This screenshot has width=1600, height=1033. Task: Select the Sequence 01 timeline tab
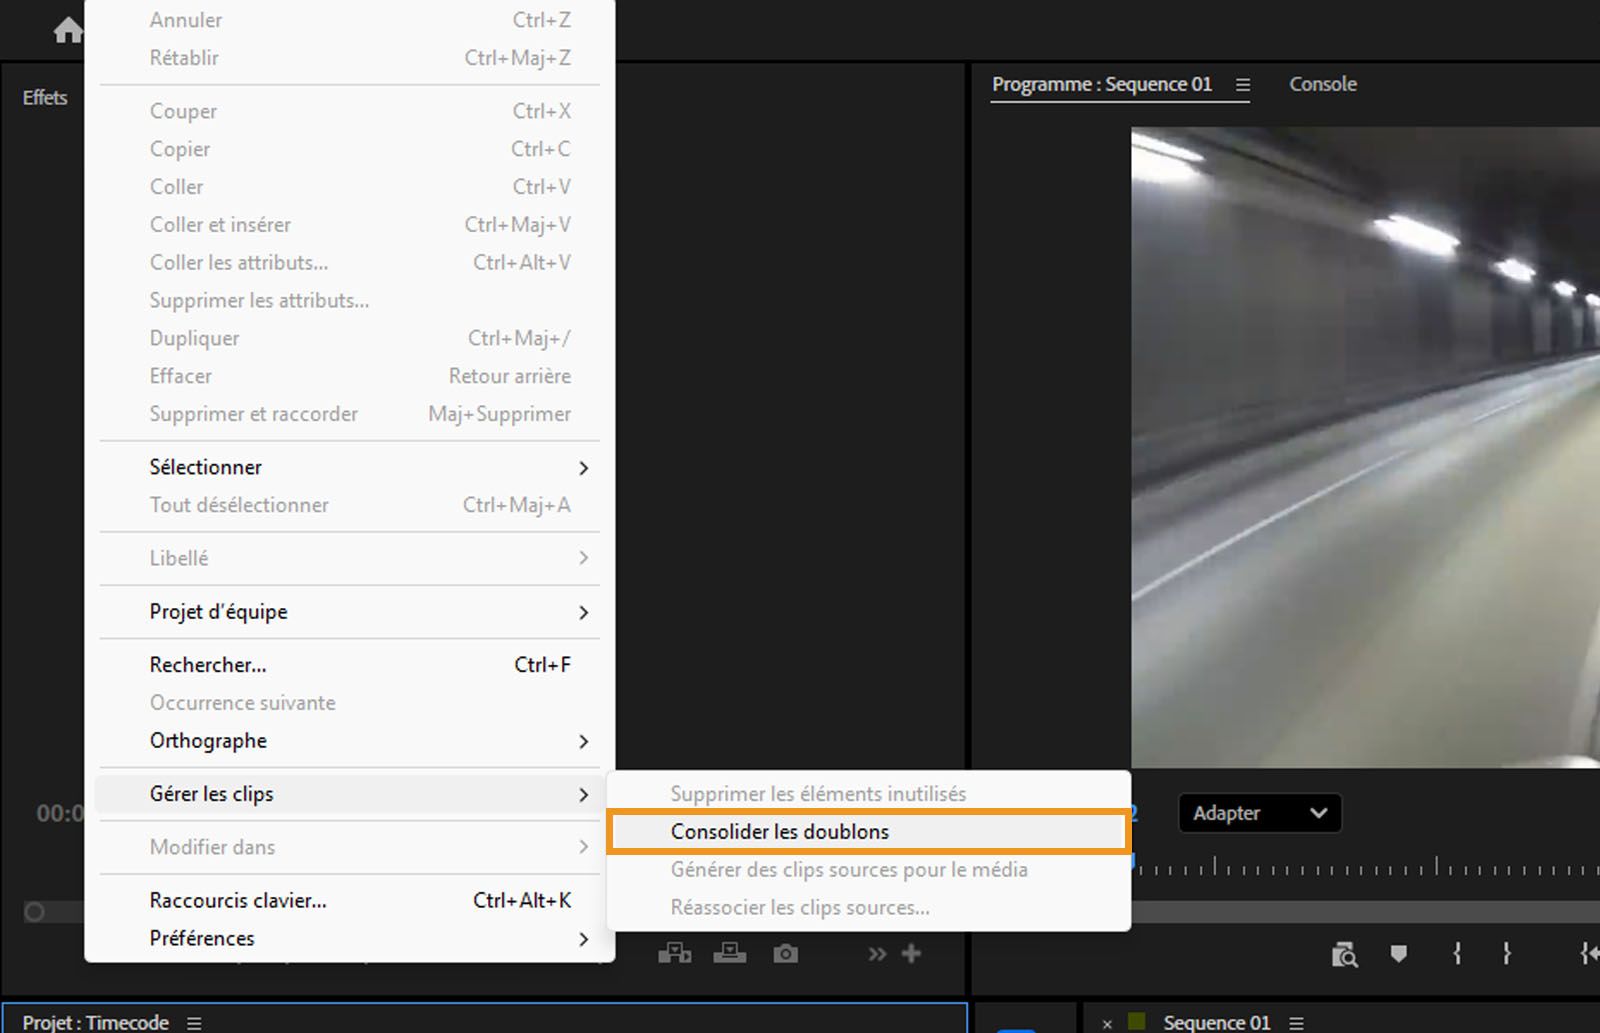tap(1217, 1022)
